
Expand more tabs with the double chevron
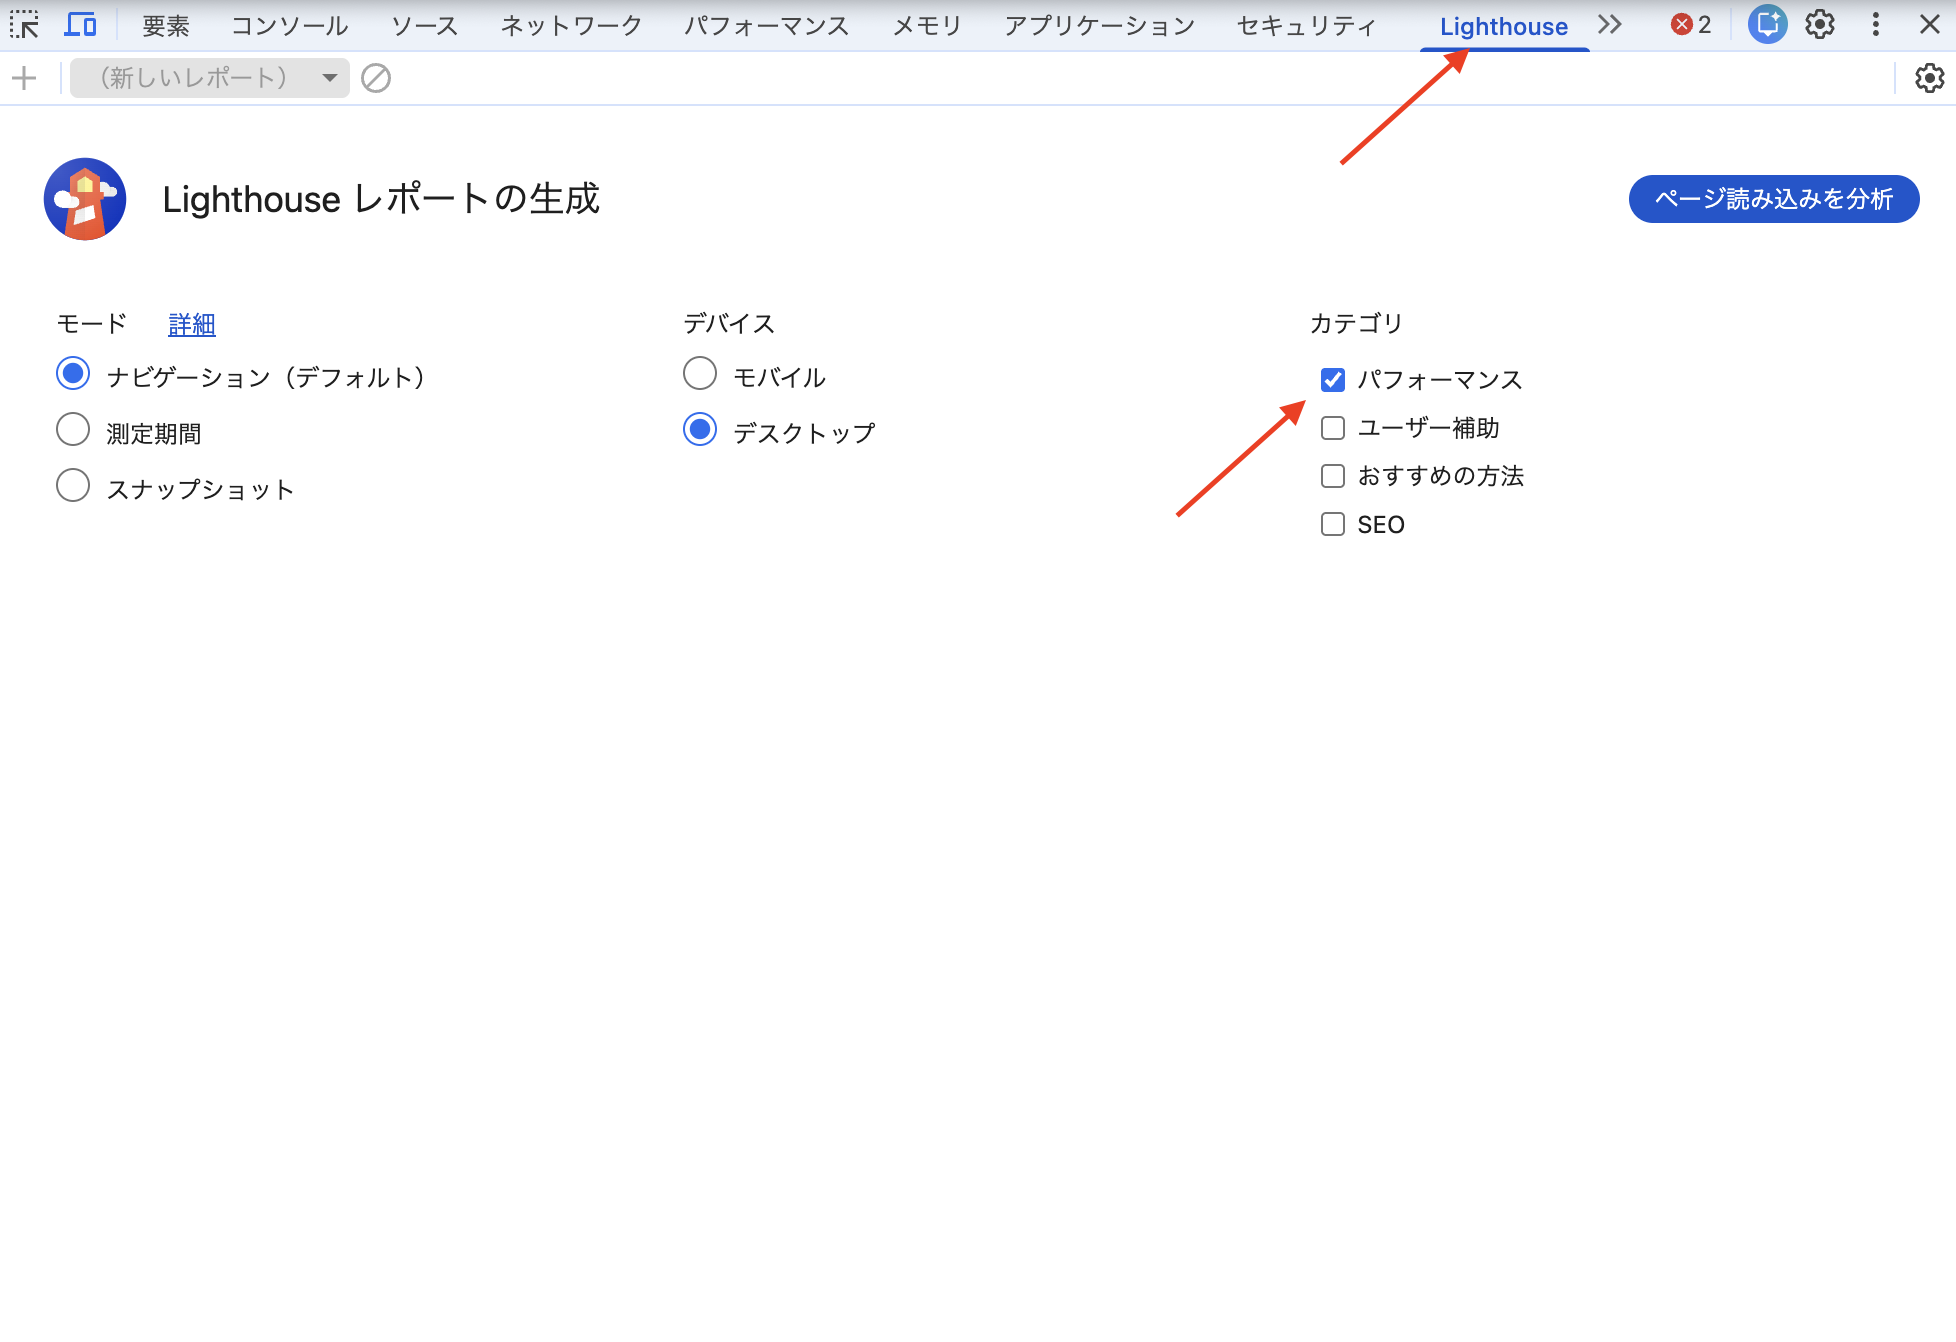coord(1609,25)
